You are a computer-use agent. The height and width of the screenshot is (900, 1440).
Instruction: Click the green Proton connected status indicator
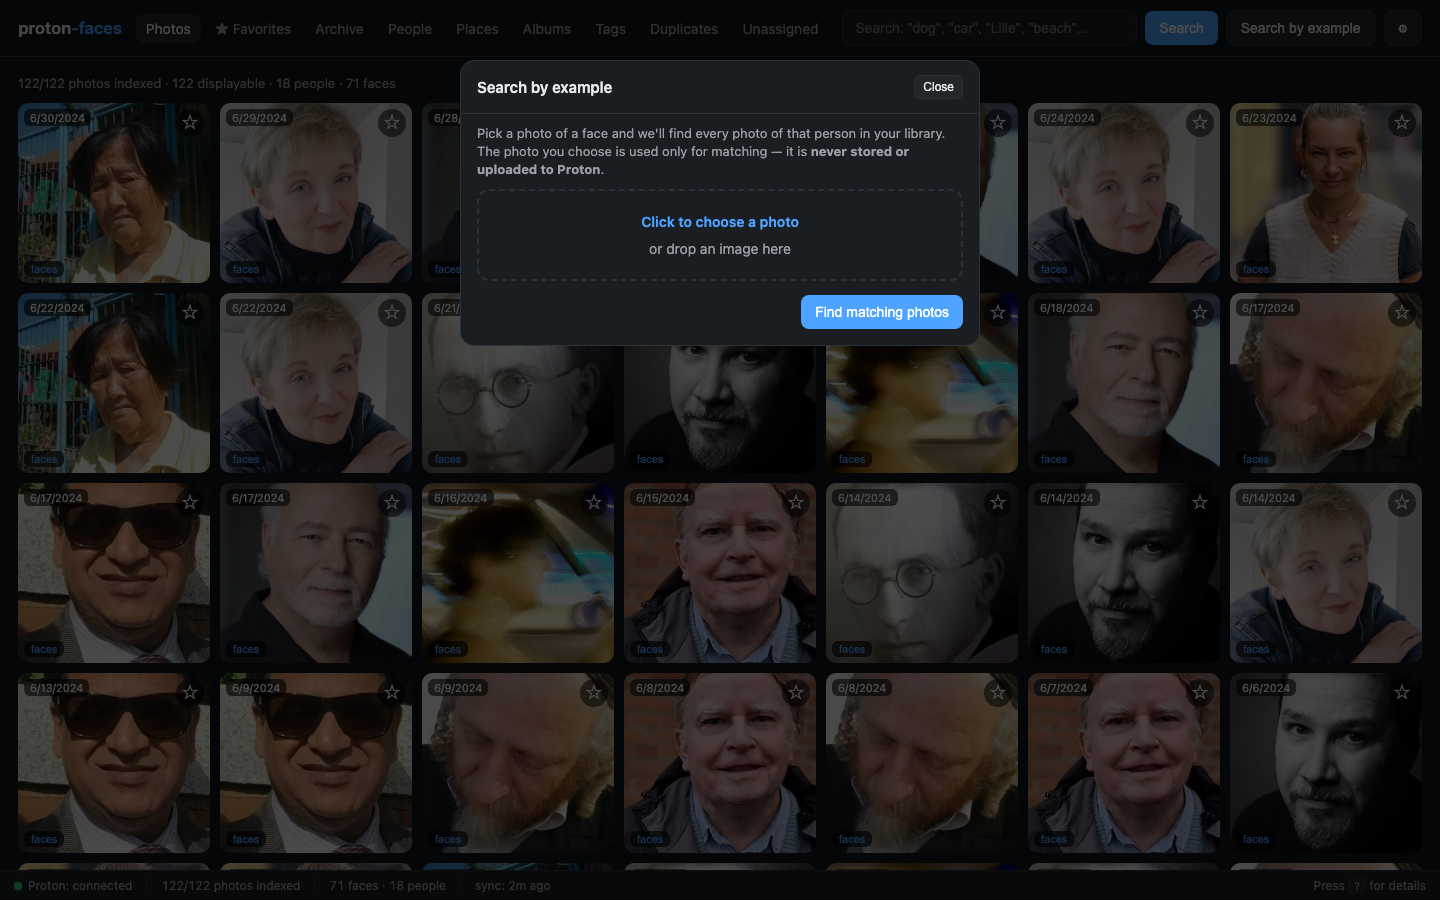pyautogui.click(x=18, y=886)
